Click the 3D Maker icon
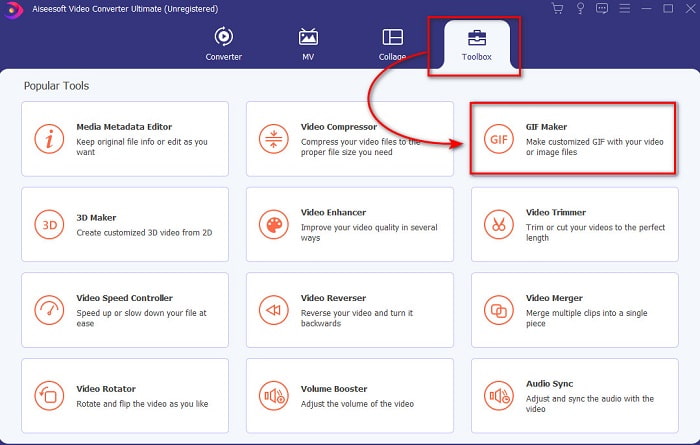The height and width of the screenshot is (445, 700). pyautogui.click(x=49, y=225)
